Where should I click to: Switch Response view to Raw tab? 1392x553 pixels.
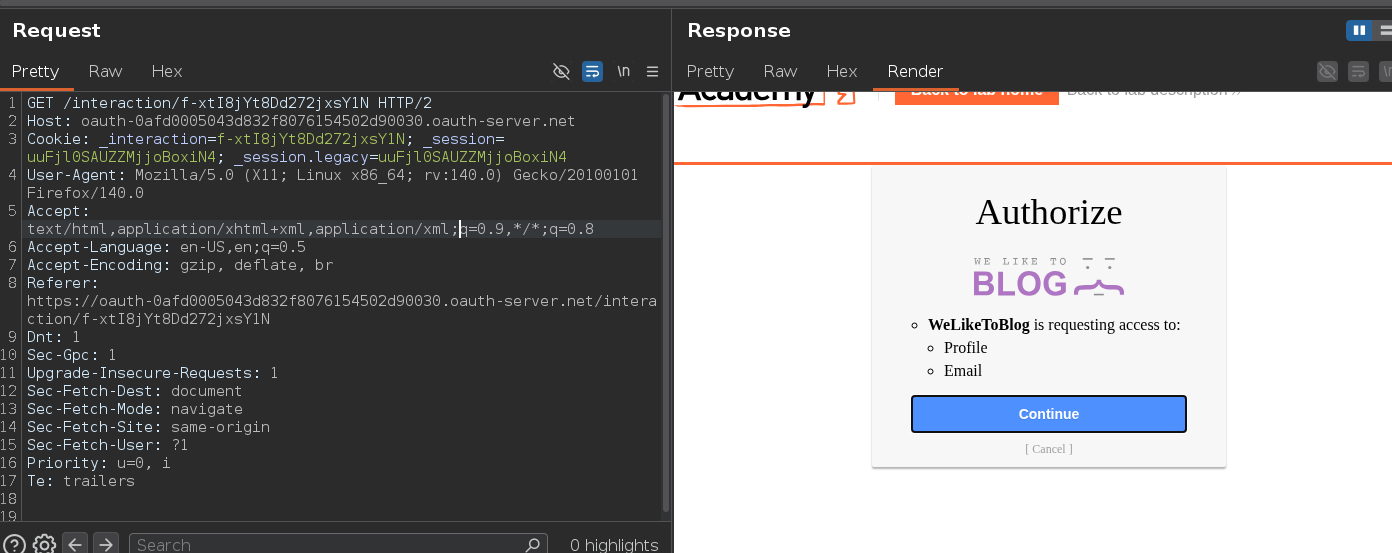click(x=780, y=71)
